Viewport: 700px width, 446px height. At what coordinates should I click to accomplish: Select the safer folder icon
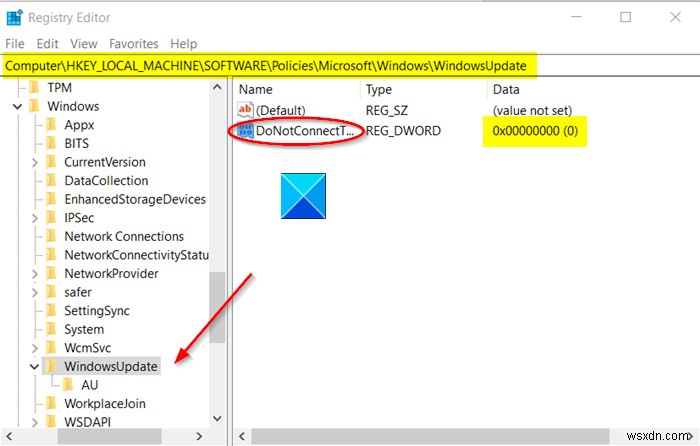51,292
